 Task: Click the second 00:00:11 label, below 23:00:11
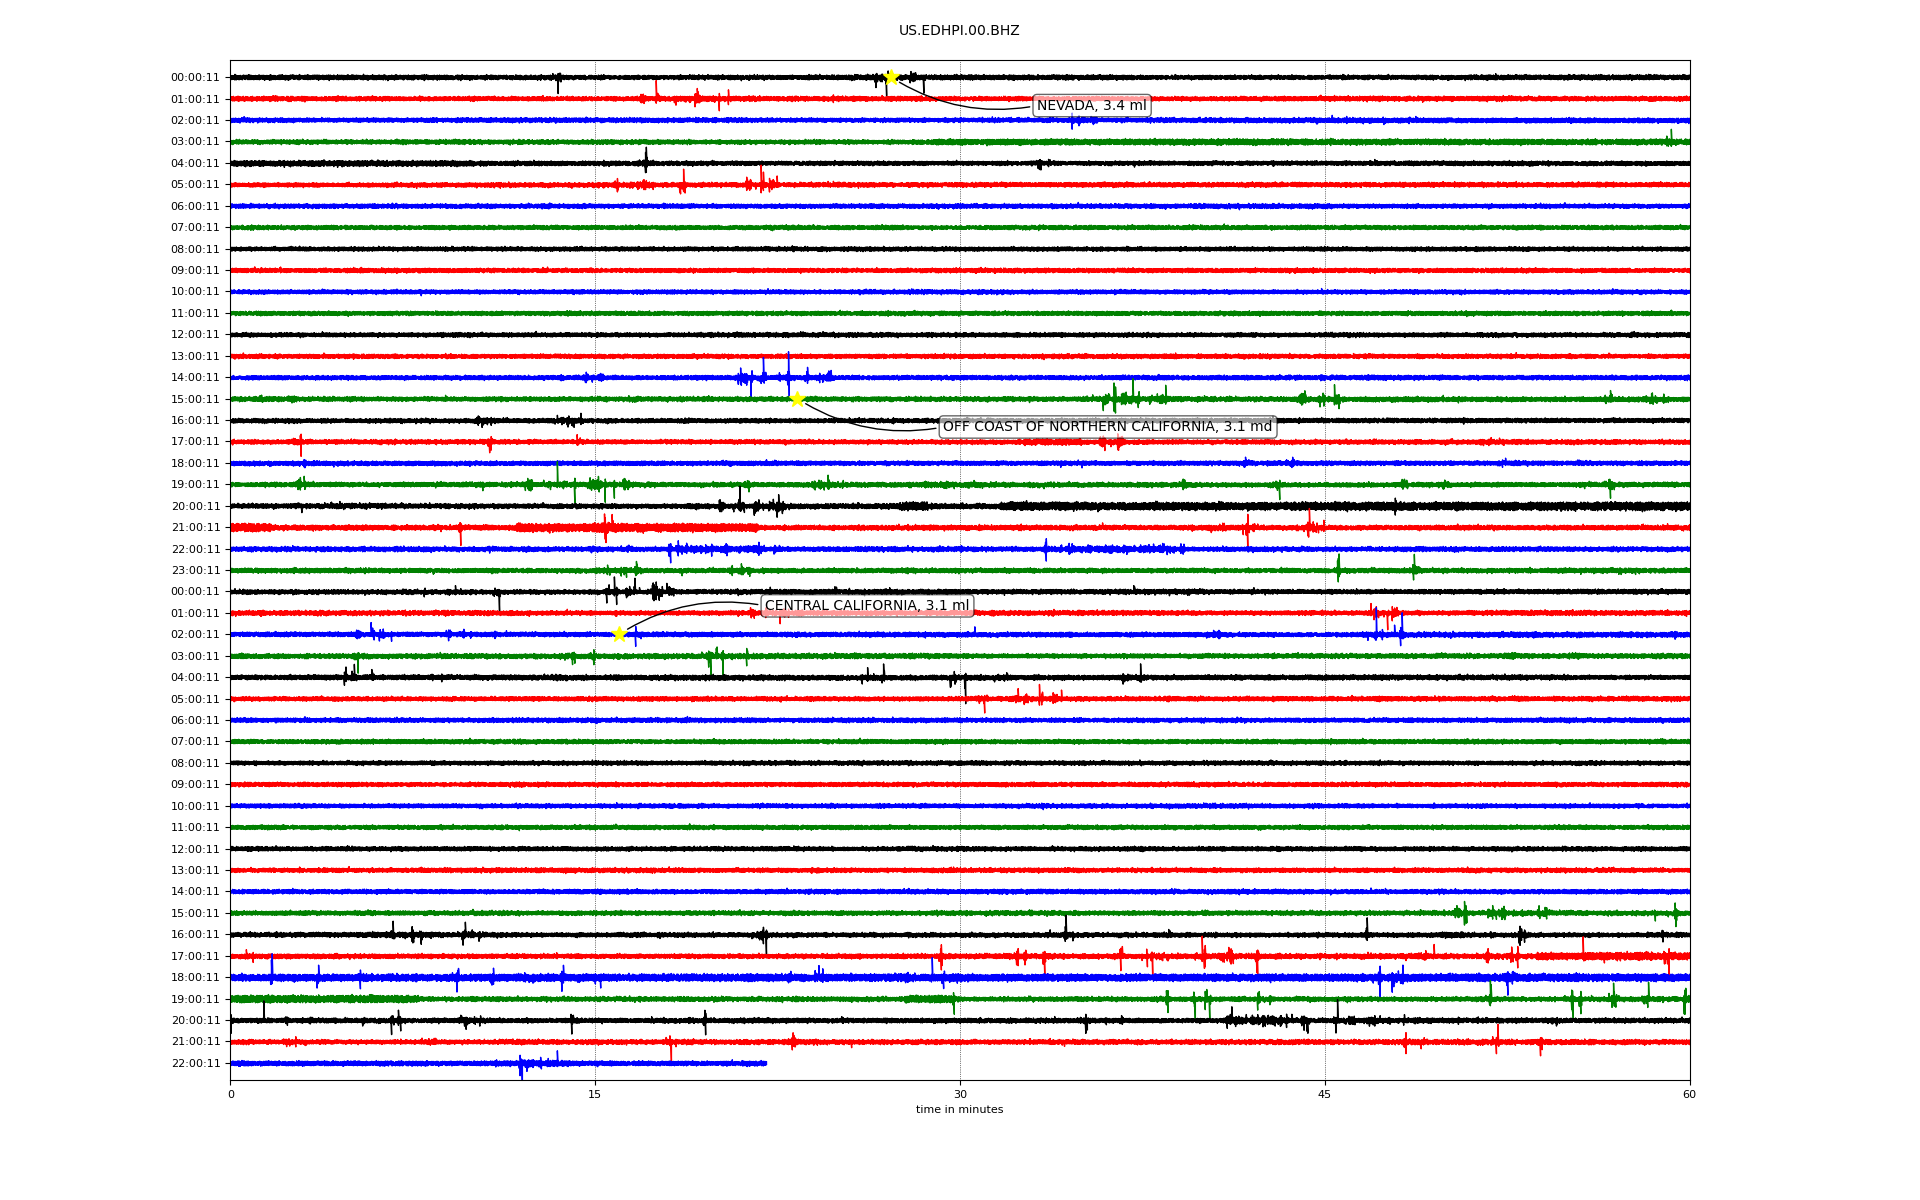[x=195, y=592]
